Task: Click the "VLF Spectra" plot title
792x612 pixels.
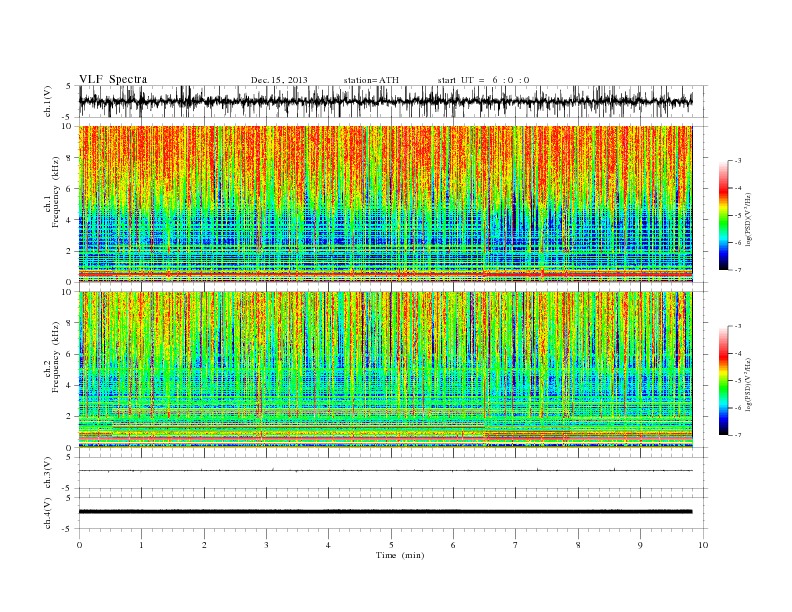Action: pos(113,79)
